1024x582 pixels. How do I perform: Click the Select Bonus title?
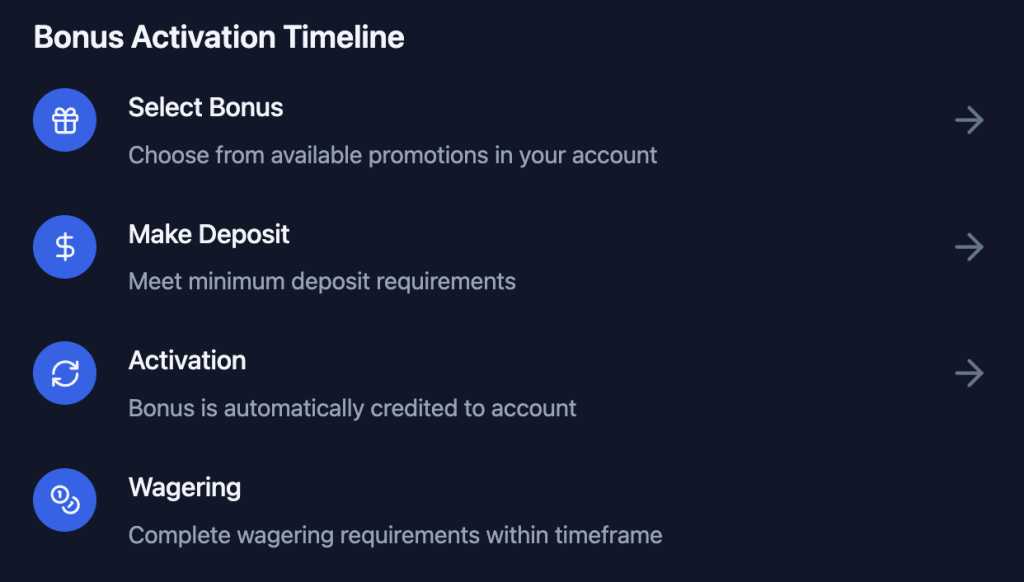click(206, 107)
